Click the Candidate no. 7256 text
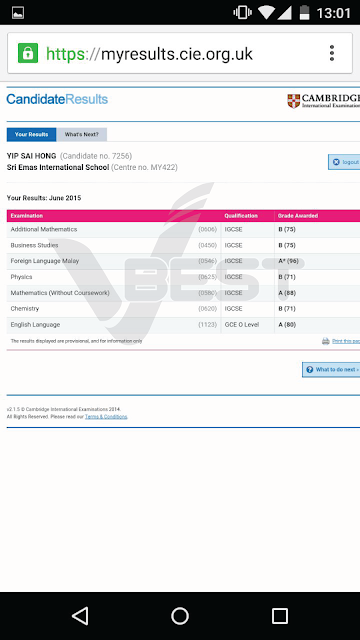 tap(96, 156)
